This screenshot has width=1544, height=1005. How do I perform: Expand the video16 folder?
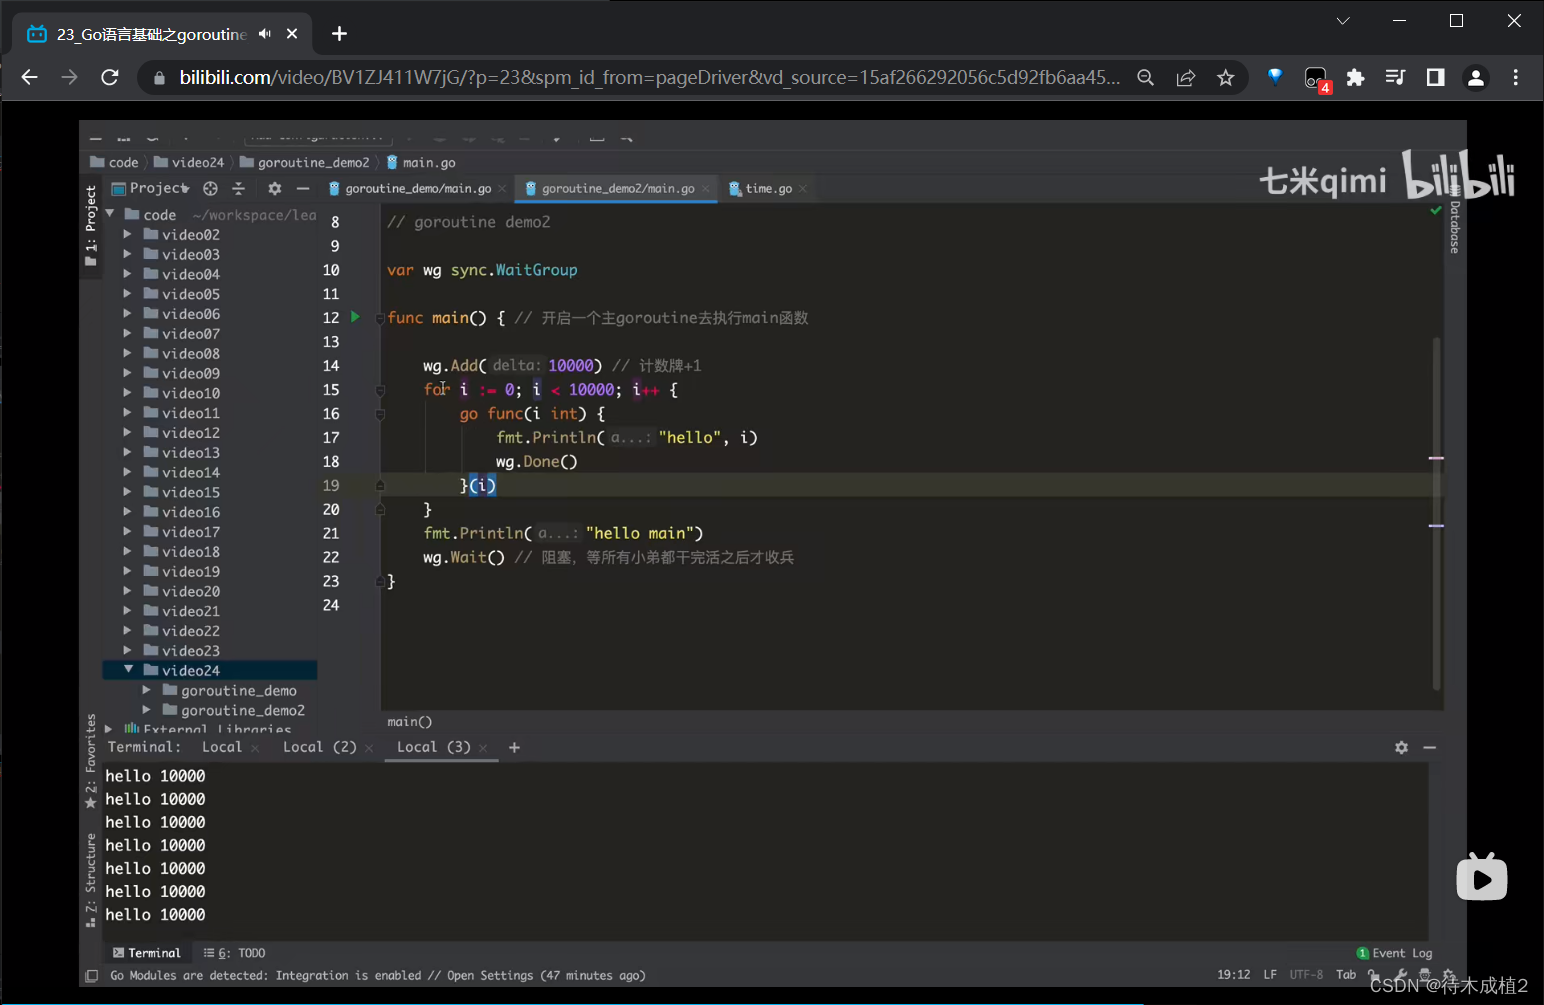(127, 512)
